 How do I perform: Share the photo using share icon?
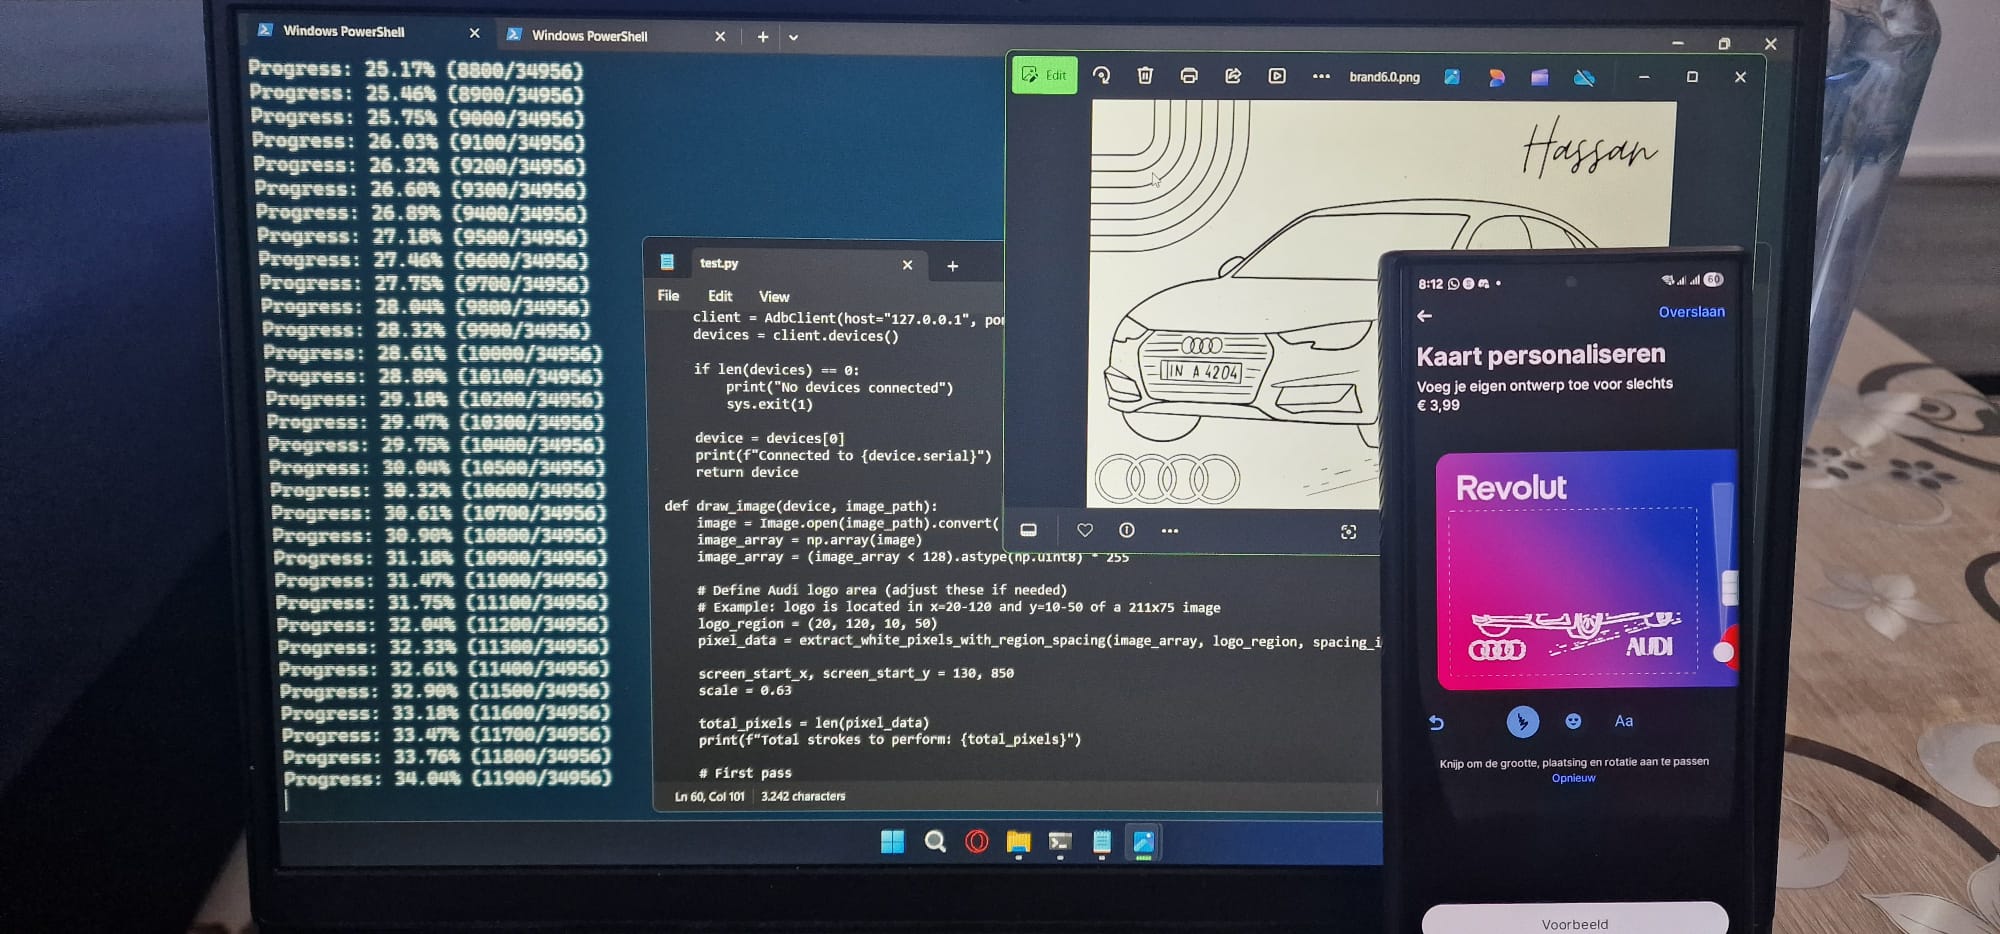[1233, 76]
